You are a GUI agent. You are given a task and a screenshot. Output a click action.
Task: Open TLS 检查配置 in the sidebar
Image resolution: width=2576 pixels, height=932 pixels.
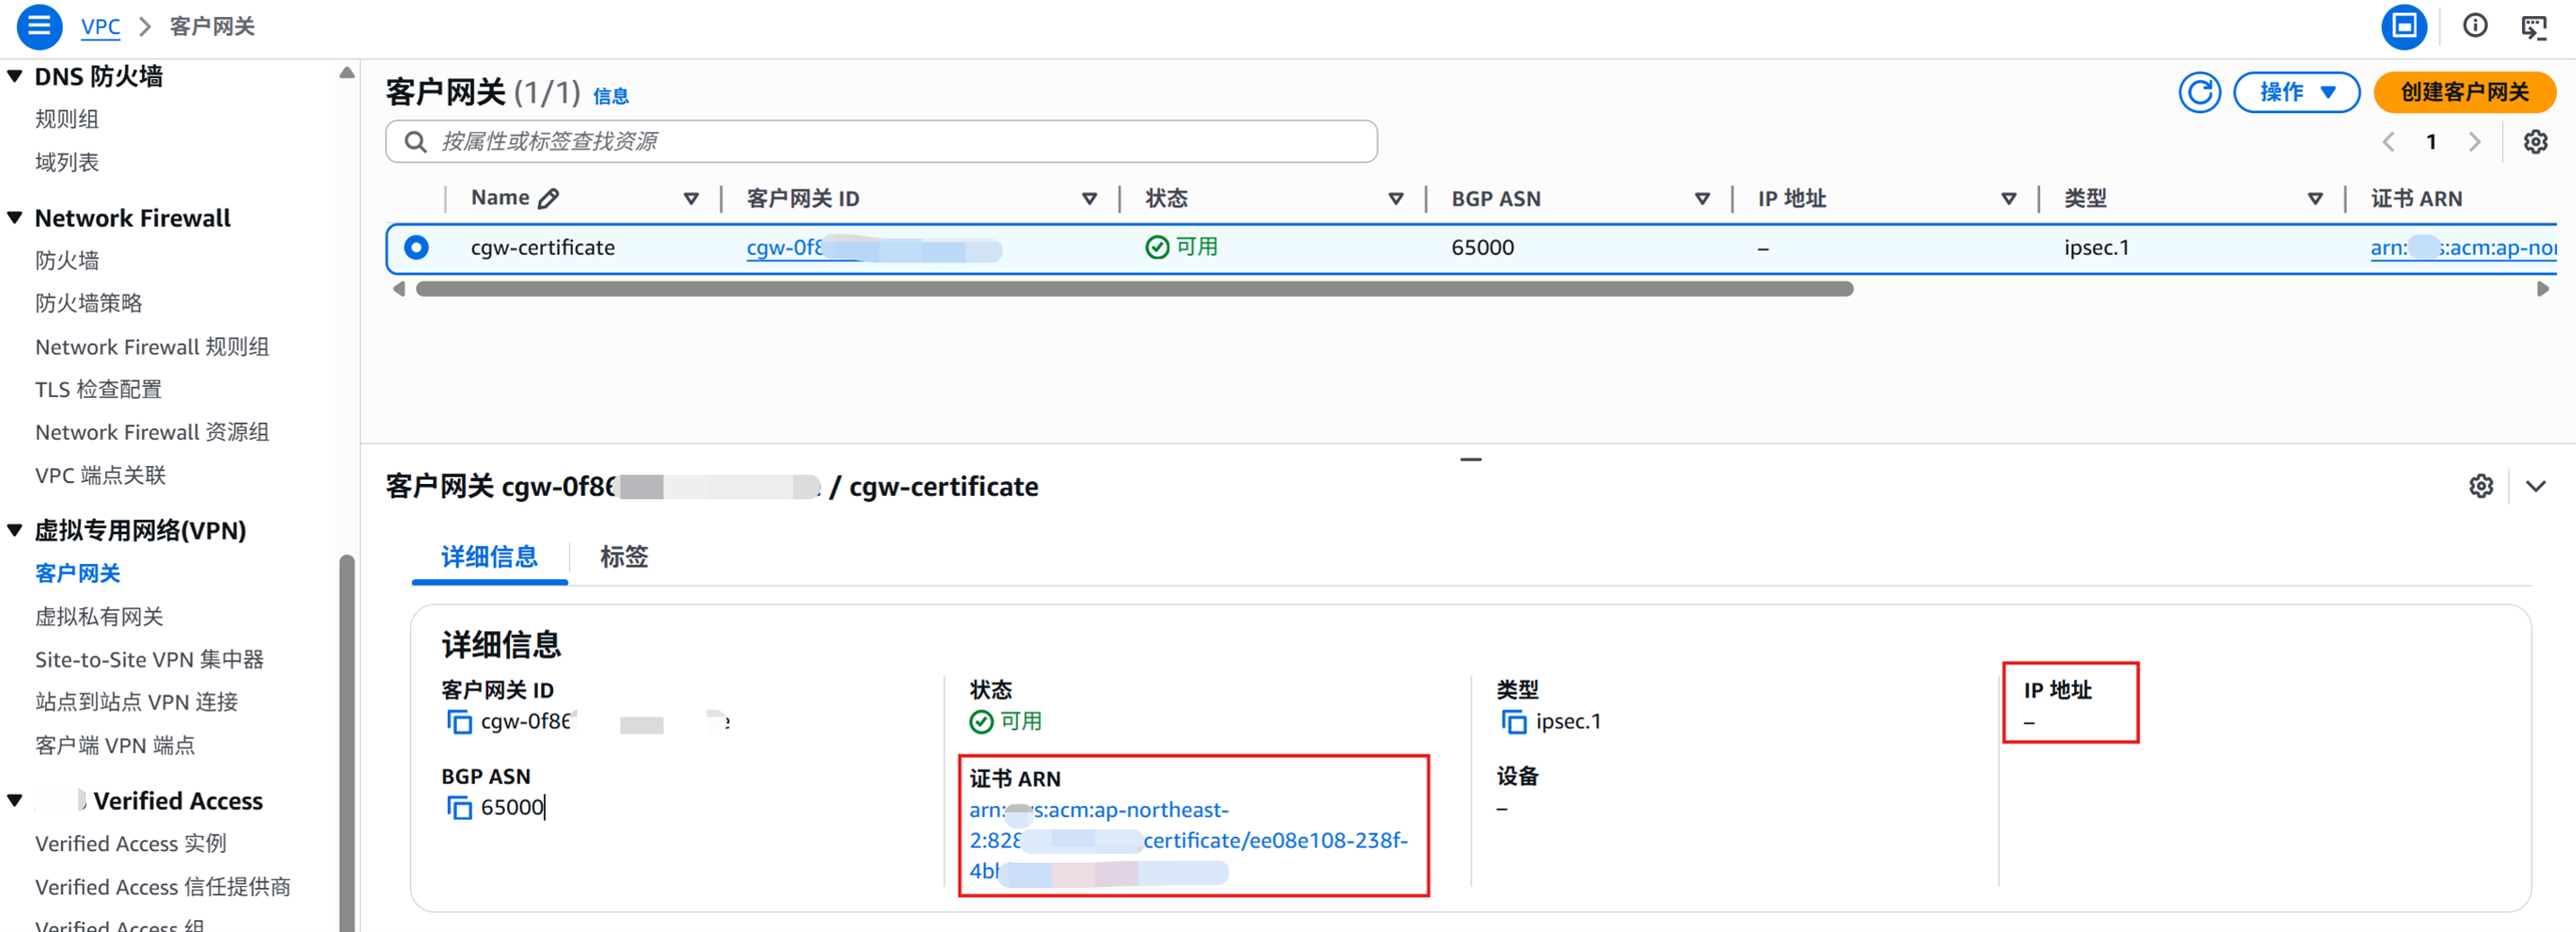98,389
